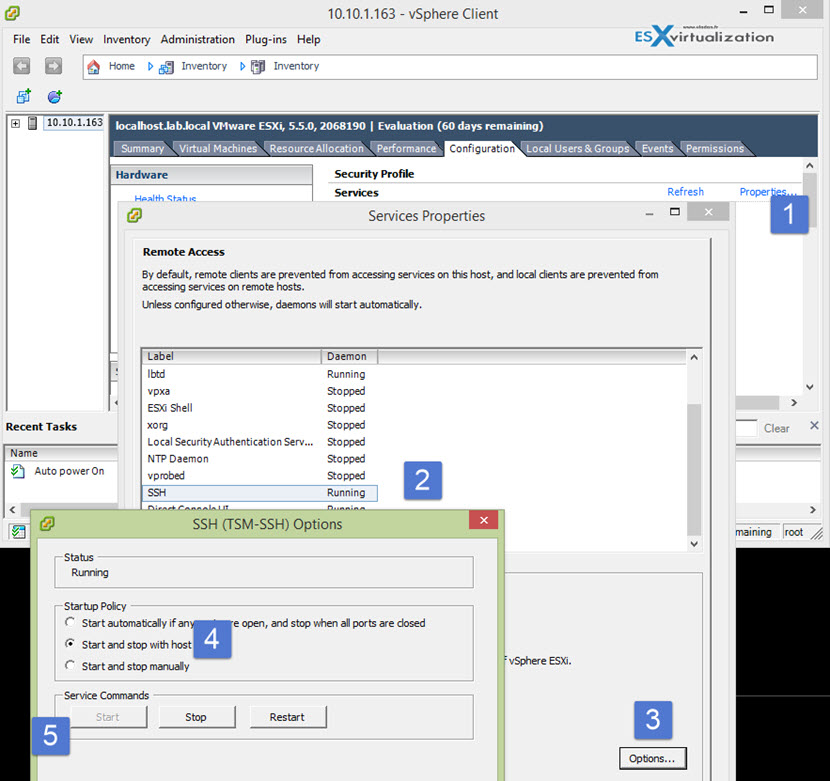Switch to the Virtual Machines tab
Image resolution: width=830 pixels, height=781 pixels.
click(218, 149)
